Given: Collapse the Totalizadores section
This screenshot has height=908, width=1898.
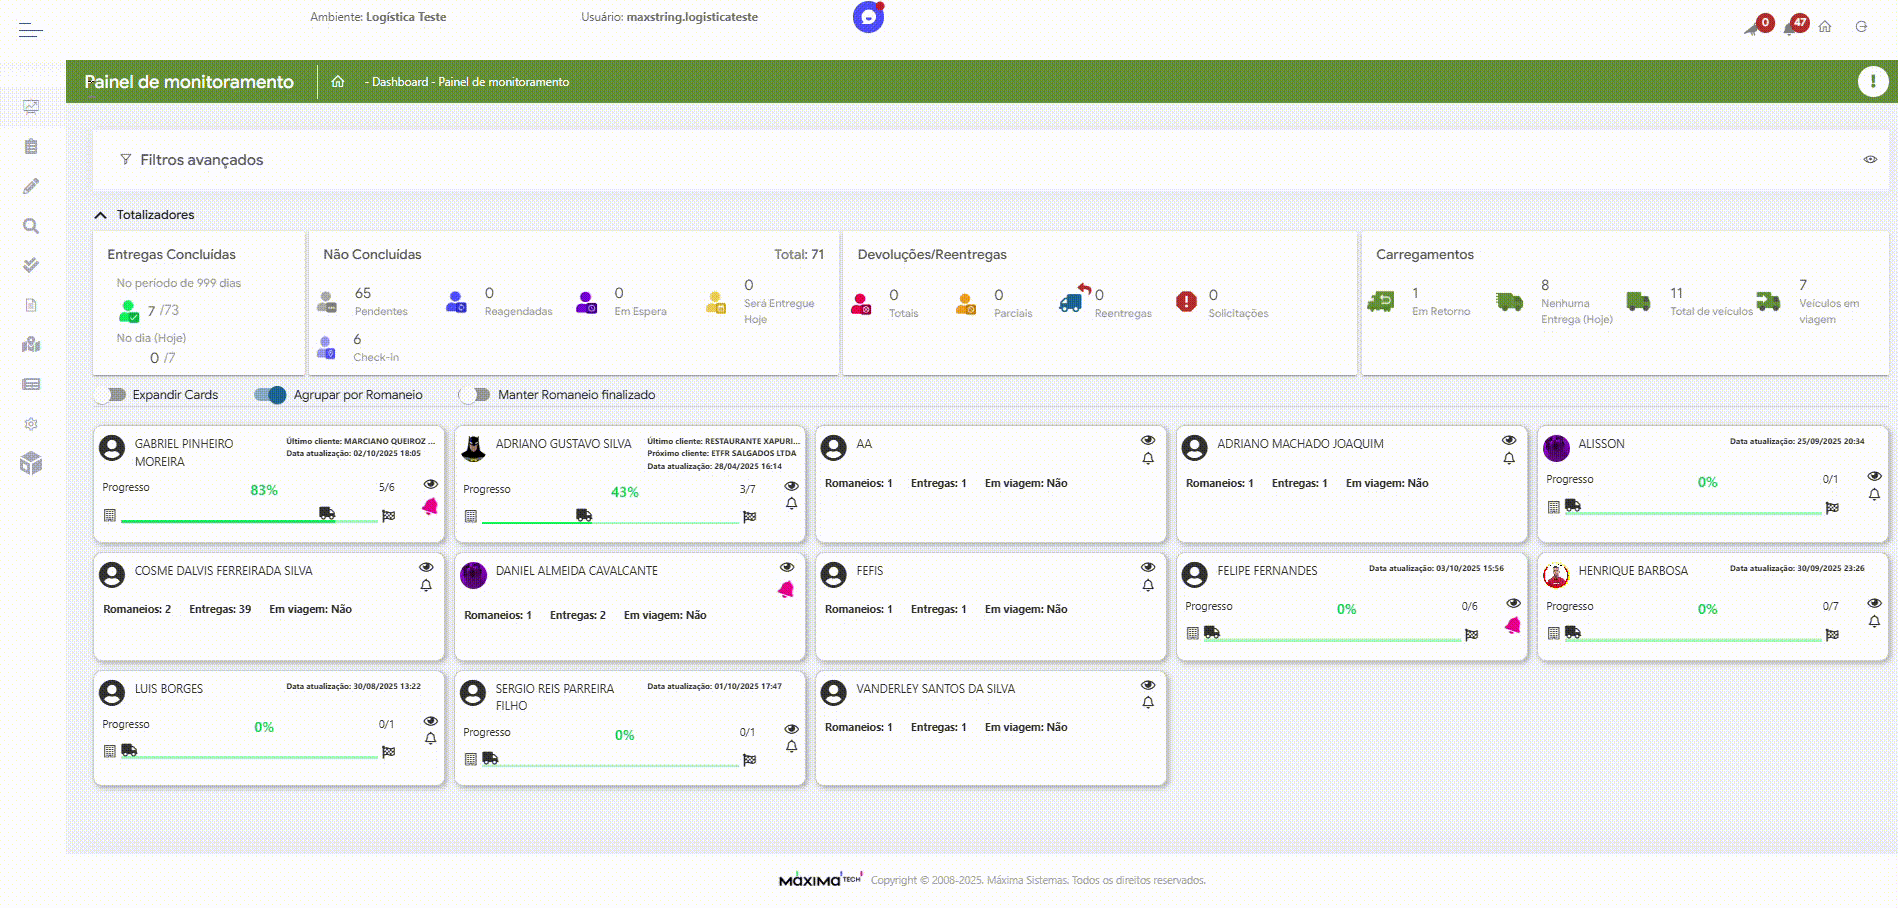Looking at the screenshot, I should (x=101, y=215).
